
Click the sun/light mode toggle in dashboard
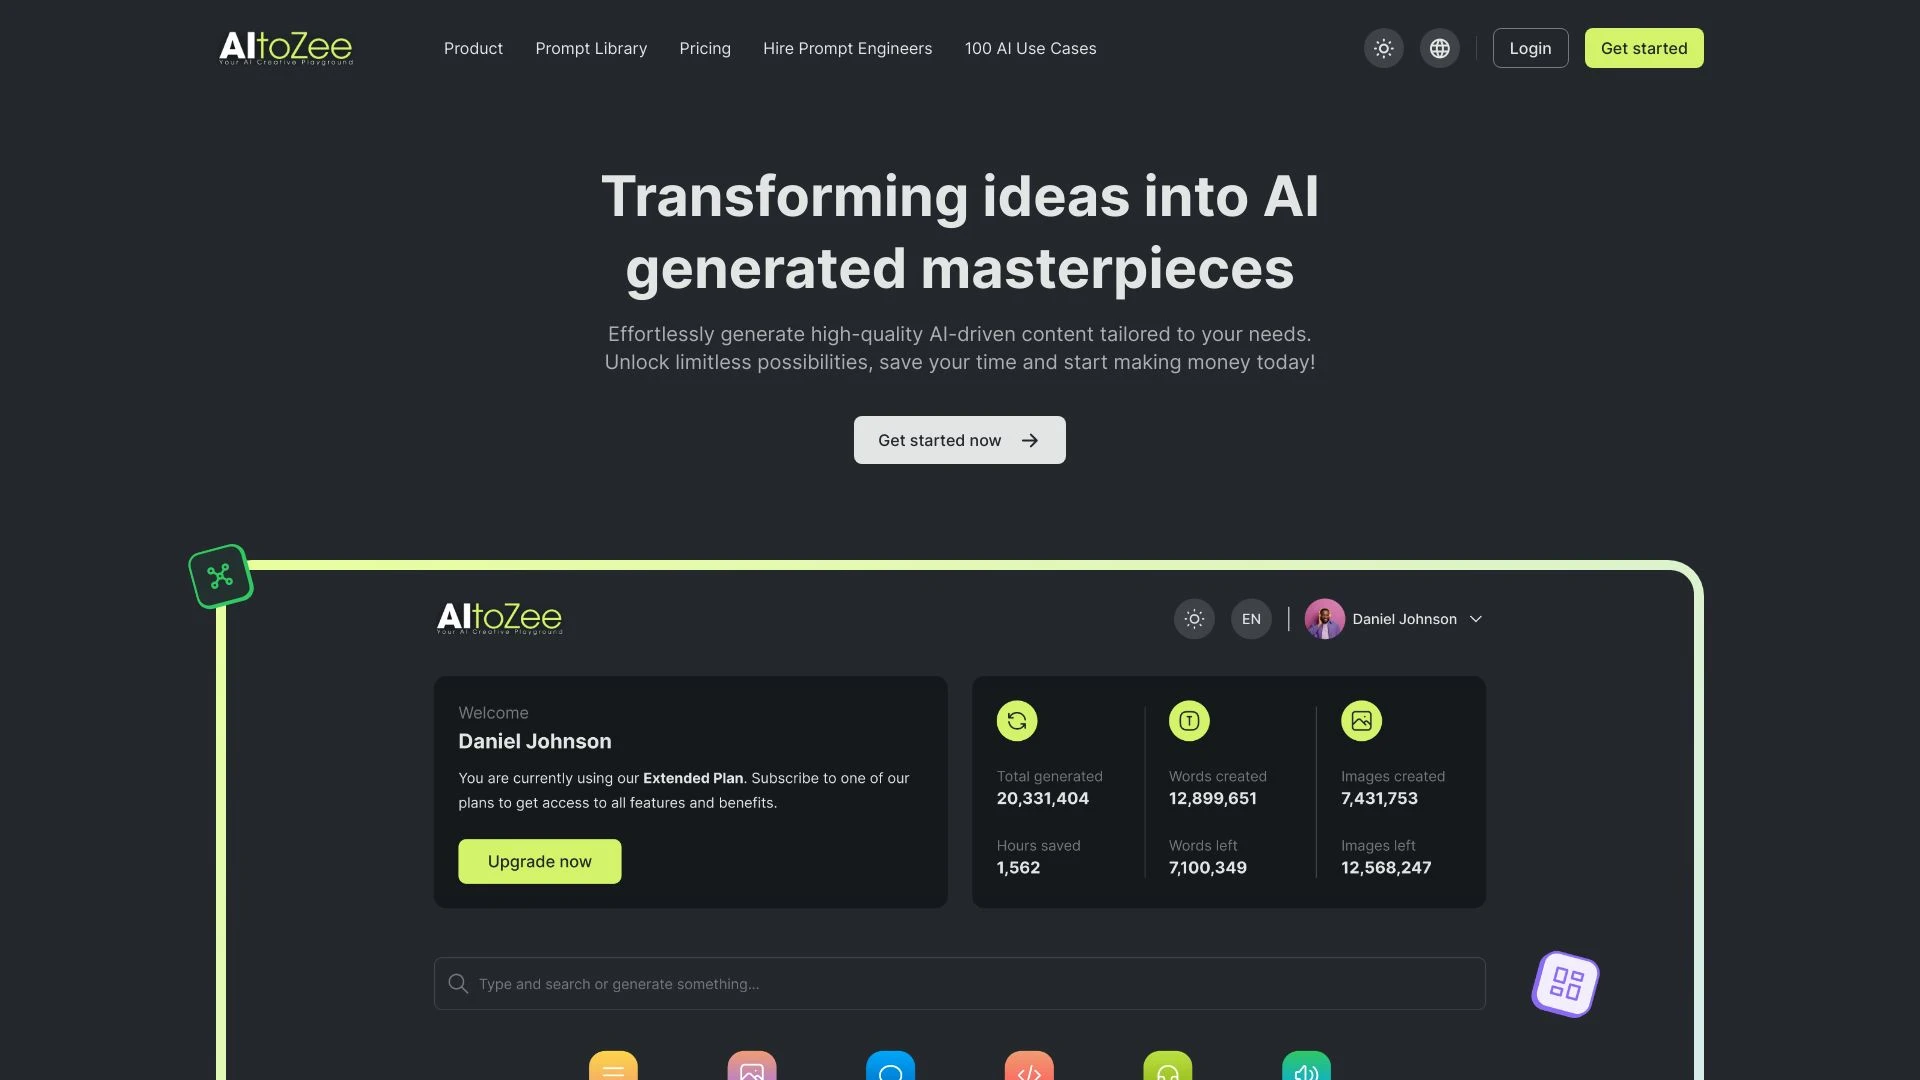coord(1193,618)
